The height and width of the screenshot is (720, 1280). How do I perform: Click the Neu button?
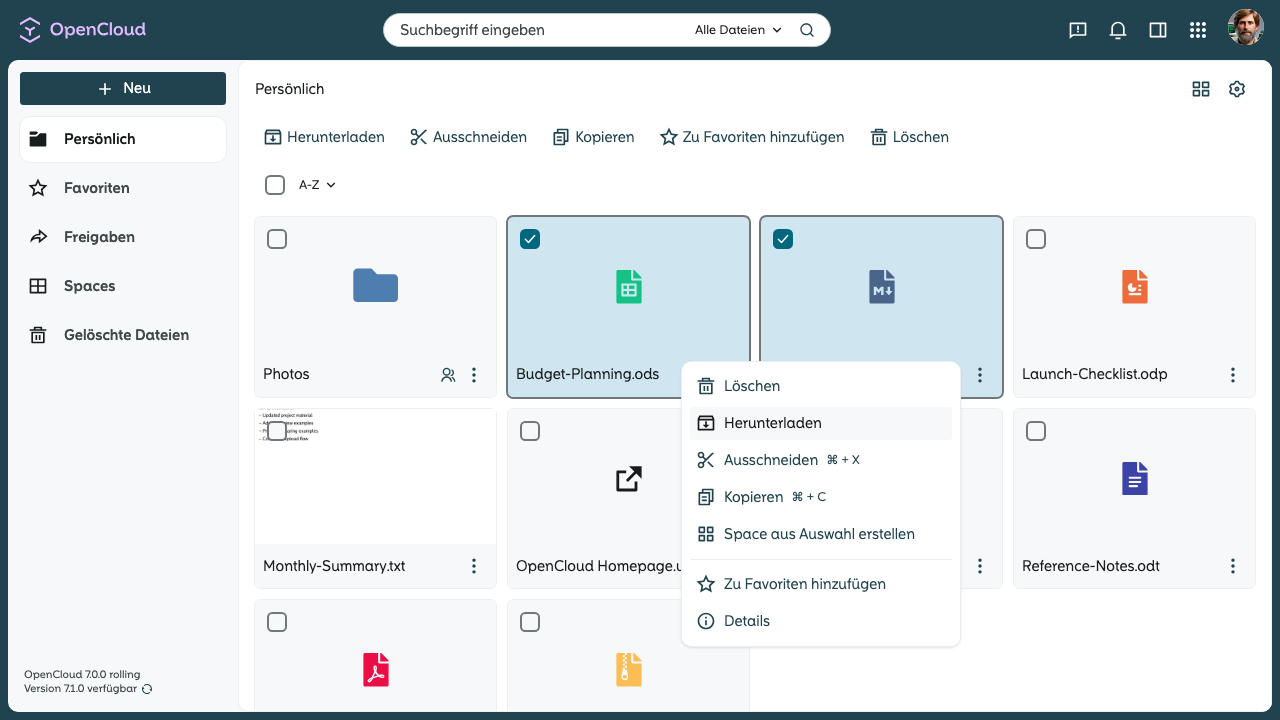coord(123,88)
